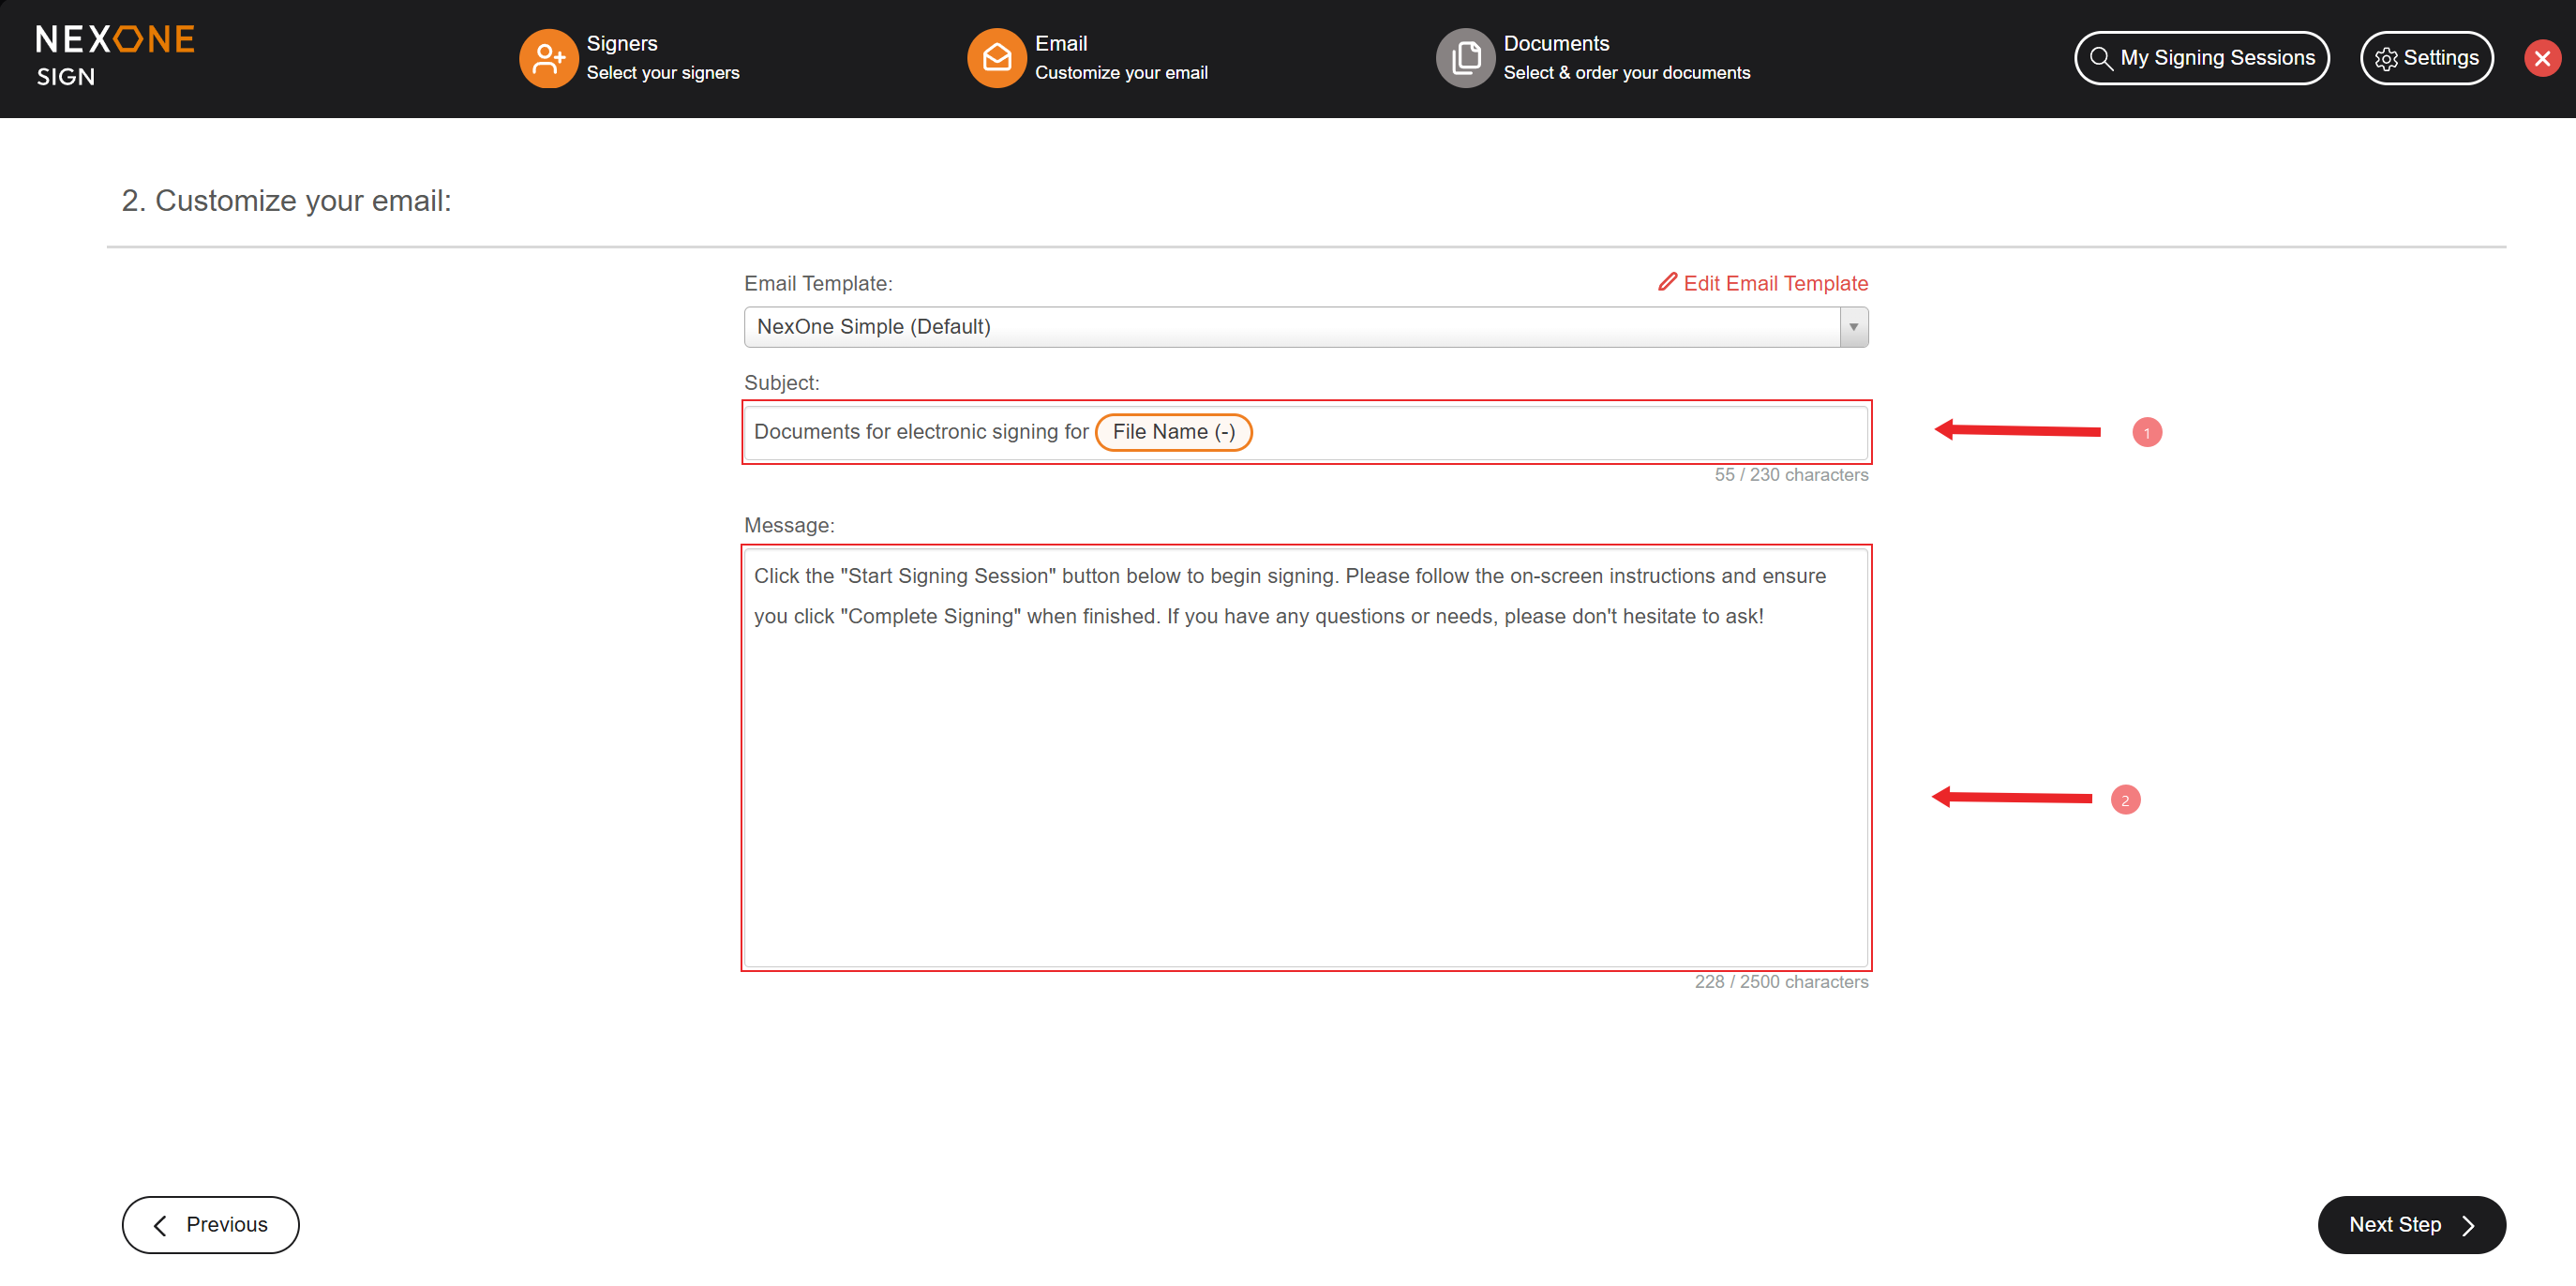Click the red close X icon
Screen dimensions: 2576x1286
coord(2541,58)
